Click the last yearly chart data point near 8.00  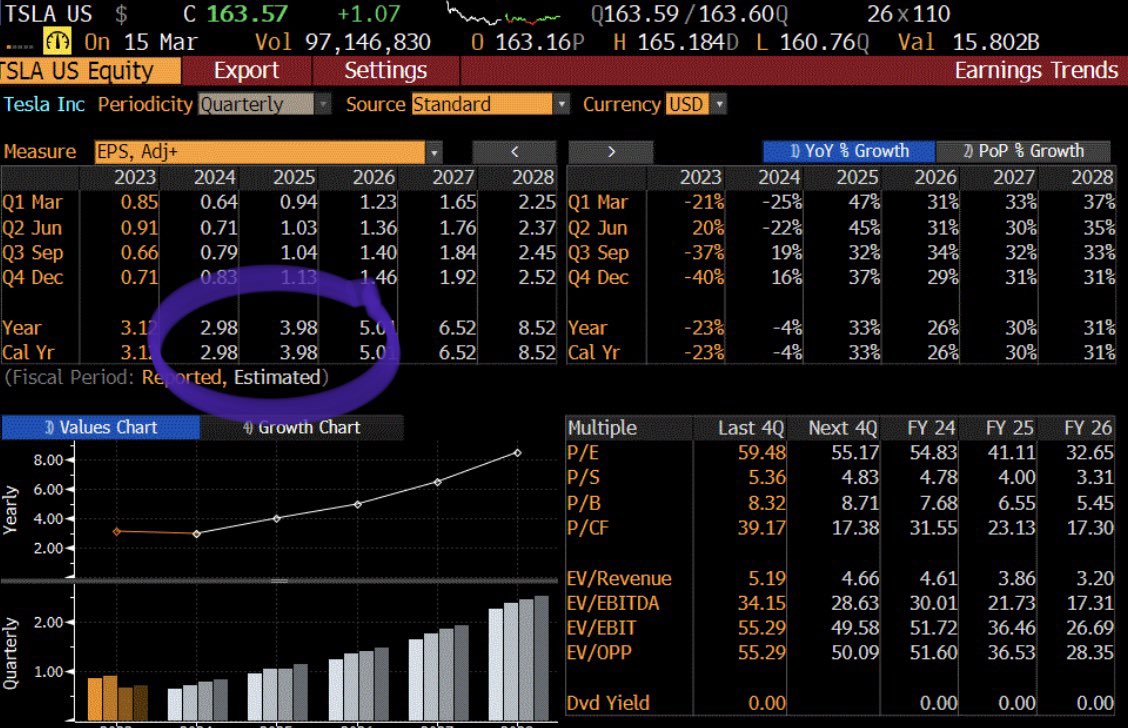[517, 453]
